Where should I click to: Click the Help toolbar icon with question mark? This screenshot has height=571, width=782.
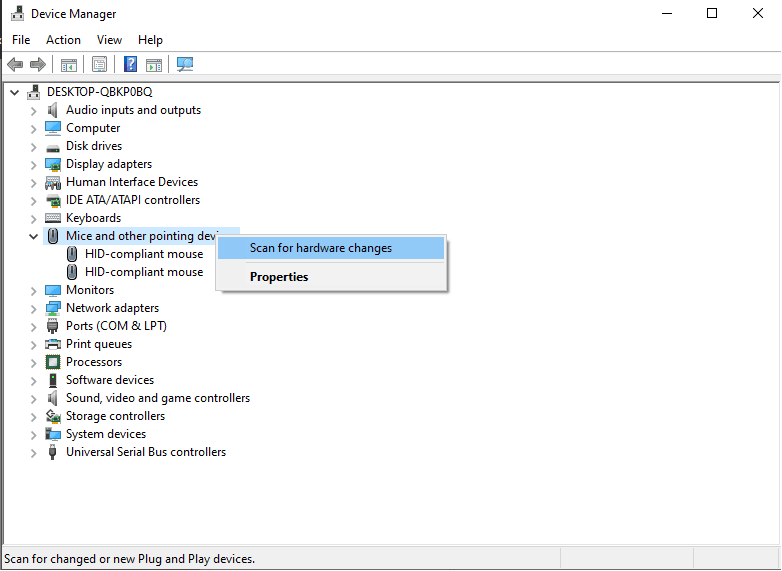(130, 65)
